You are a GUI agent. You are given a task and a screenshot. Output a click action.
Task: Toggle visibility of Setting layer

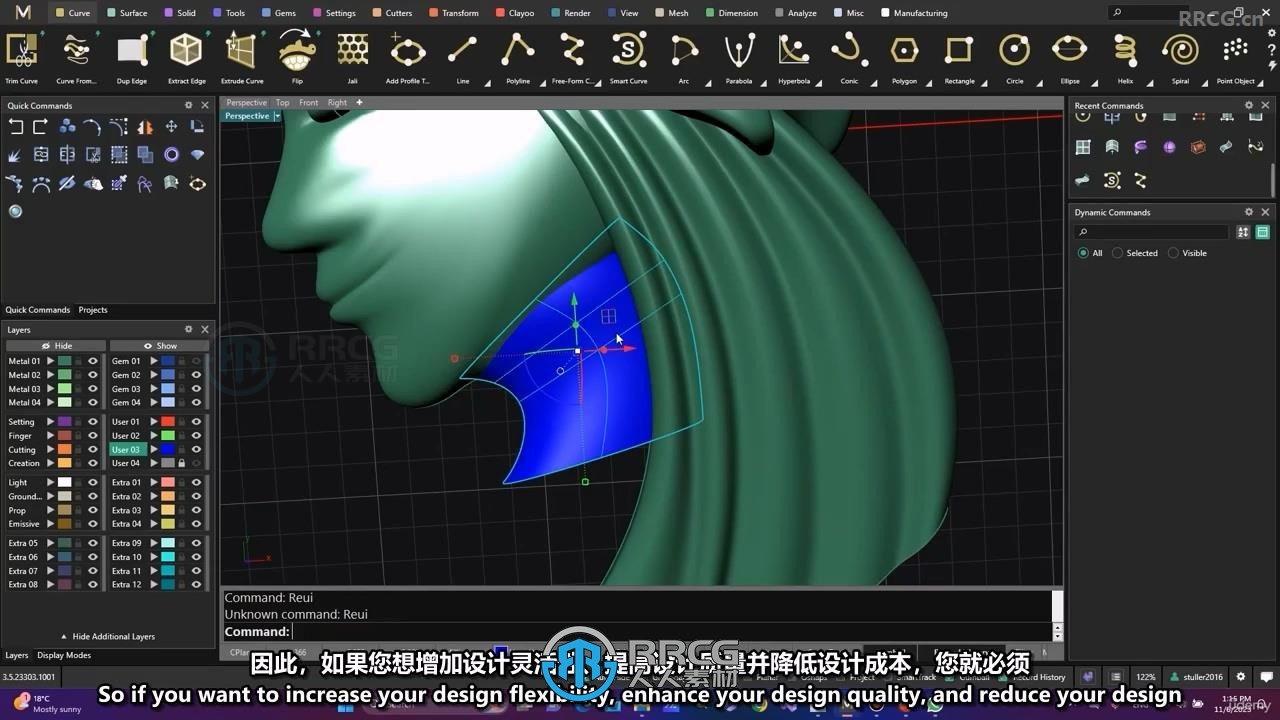point(93,422)
